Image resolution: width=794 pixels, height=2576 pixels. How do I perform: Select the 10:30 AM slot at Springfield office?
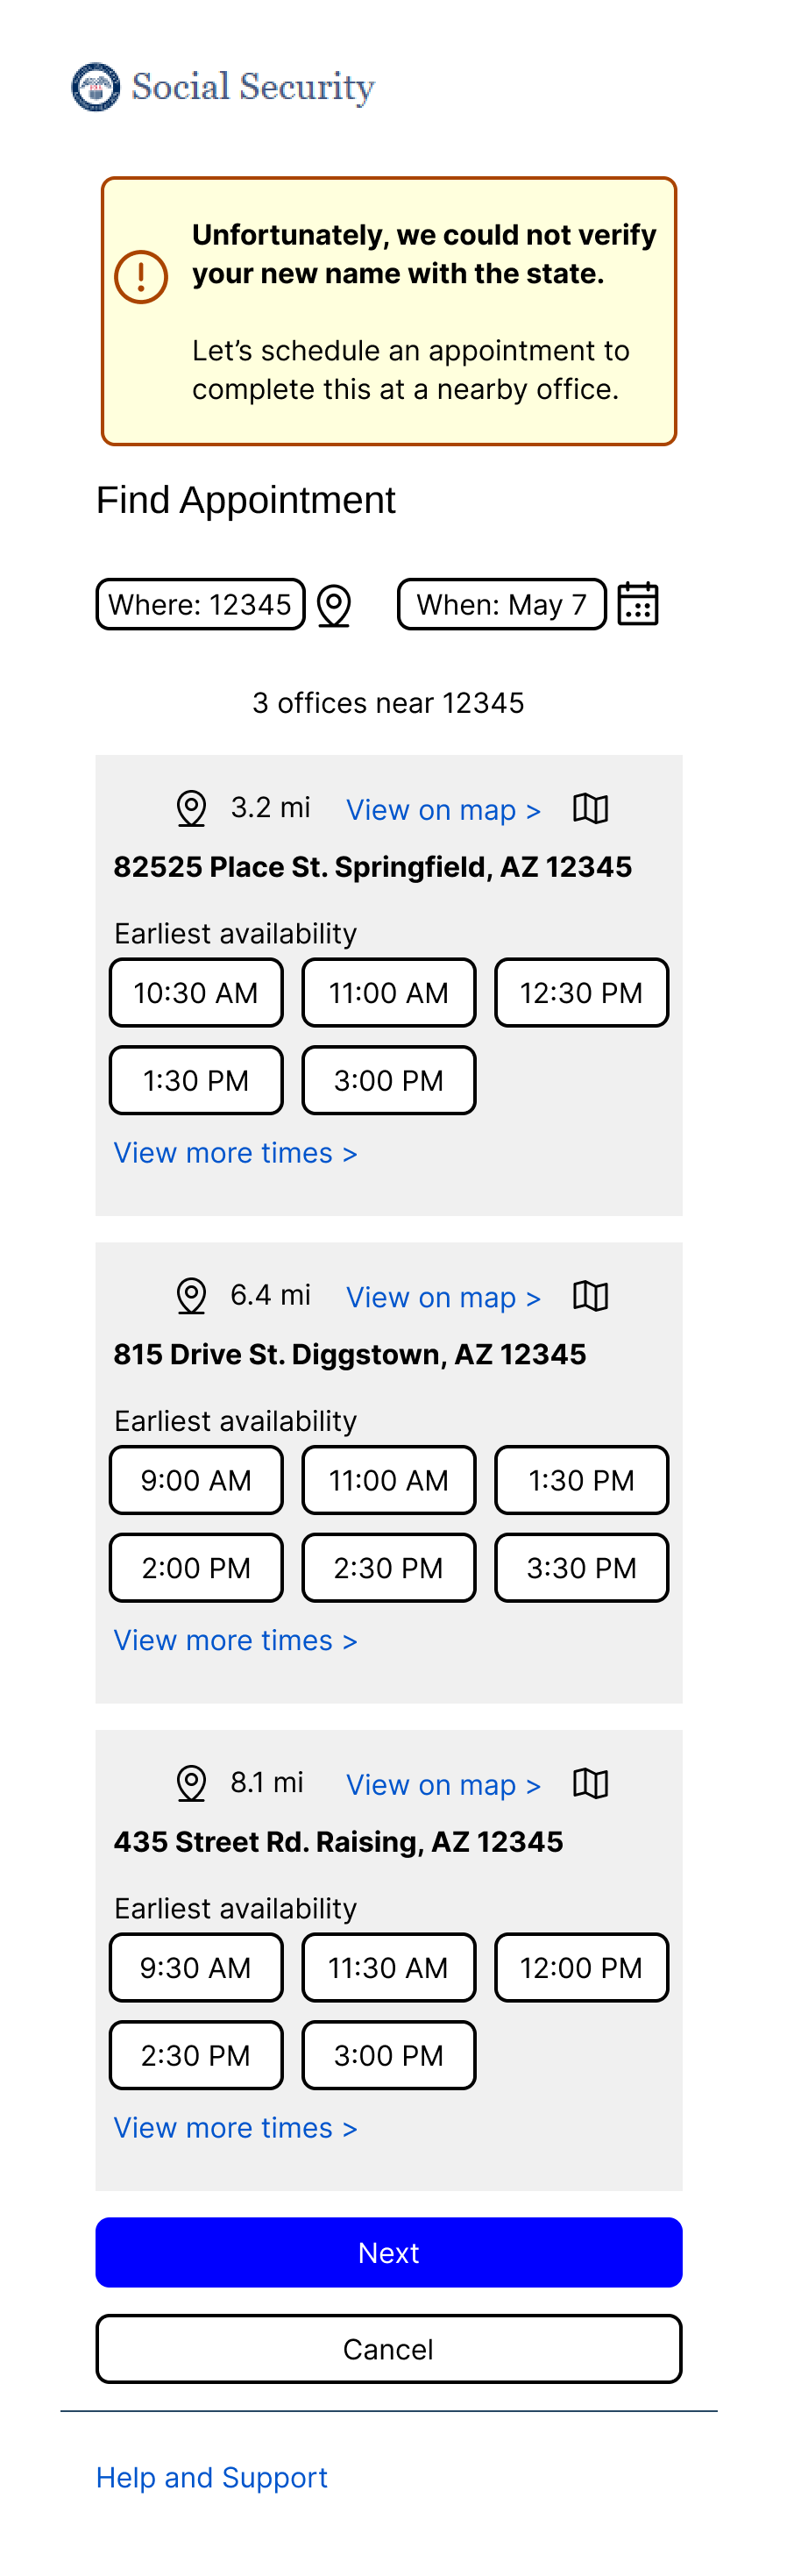tap(196, 993)
